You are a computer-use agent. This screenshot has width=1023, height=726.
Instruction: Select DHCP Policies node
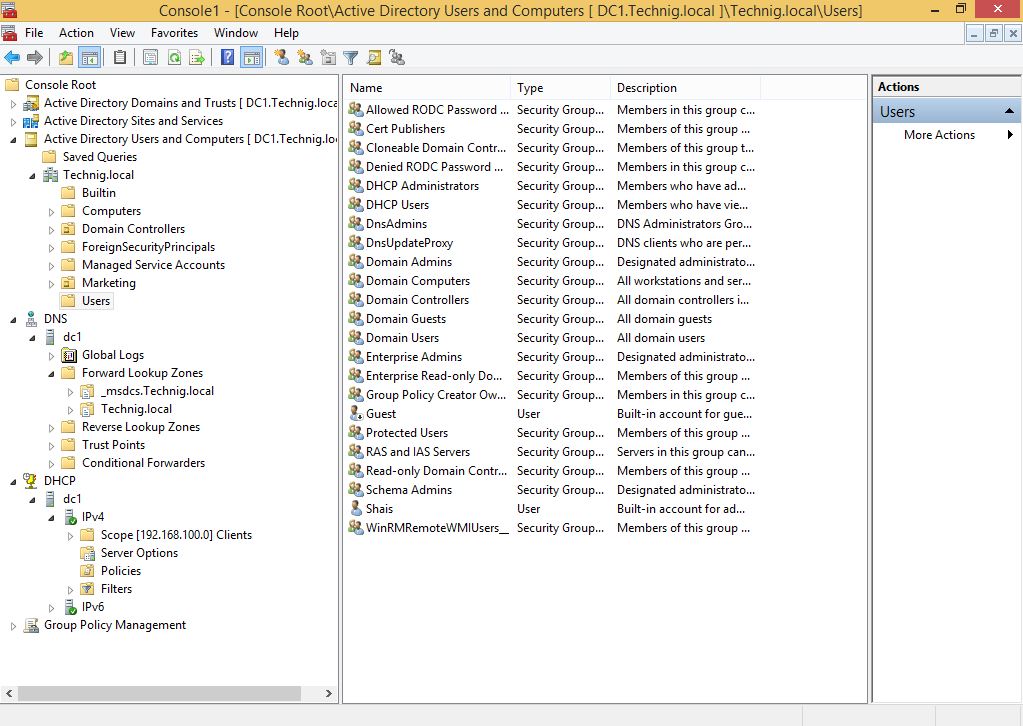pyautogui.click(x=121, y=571)
